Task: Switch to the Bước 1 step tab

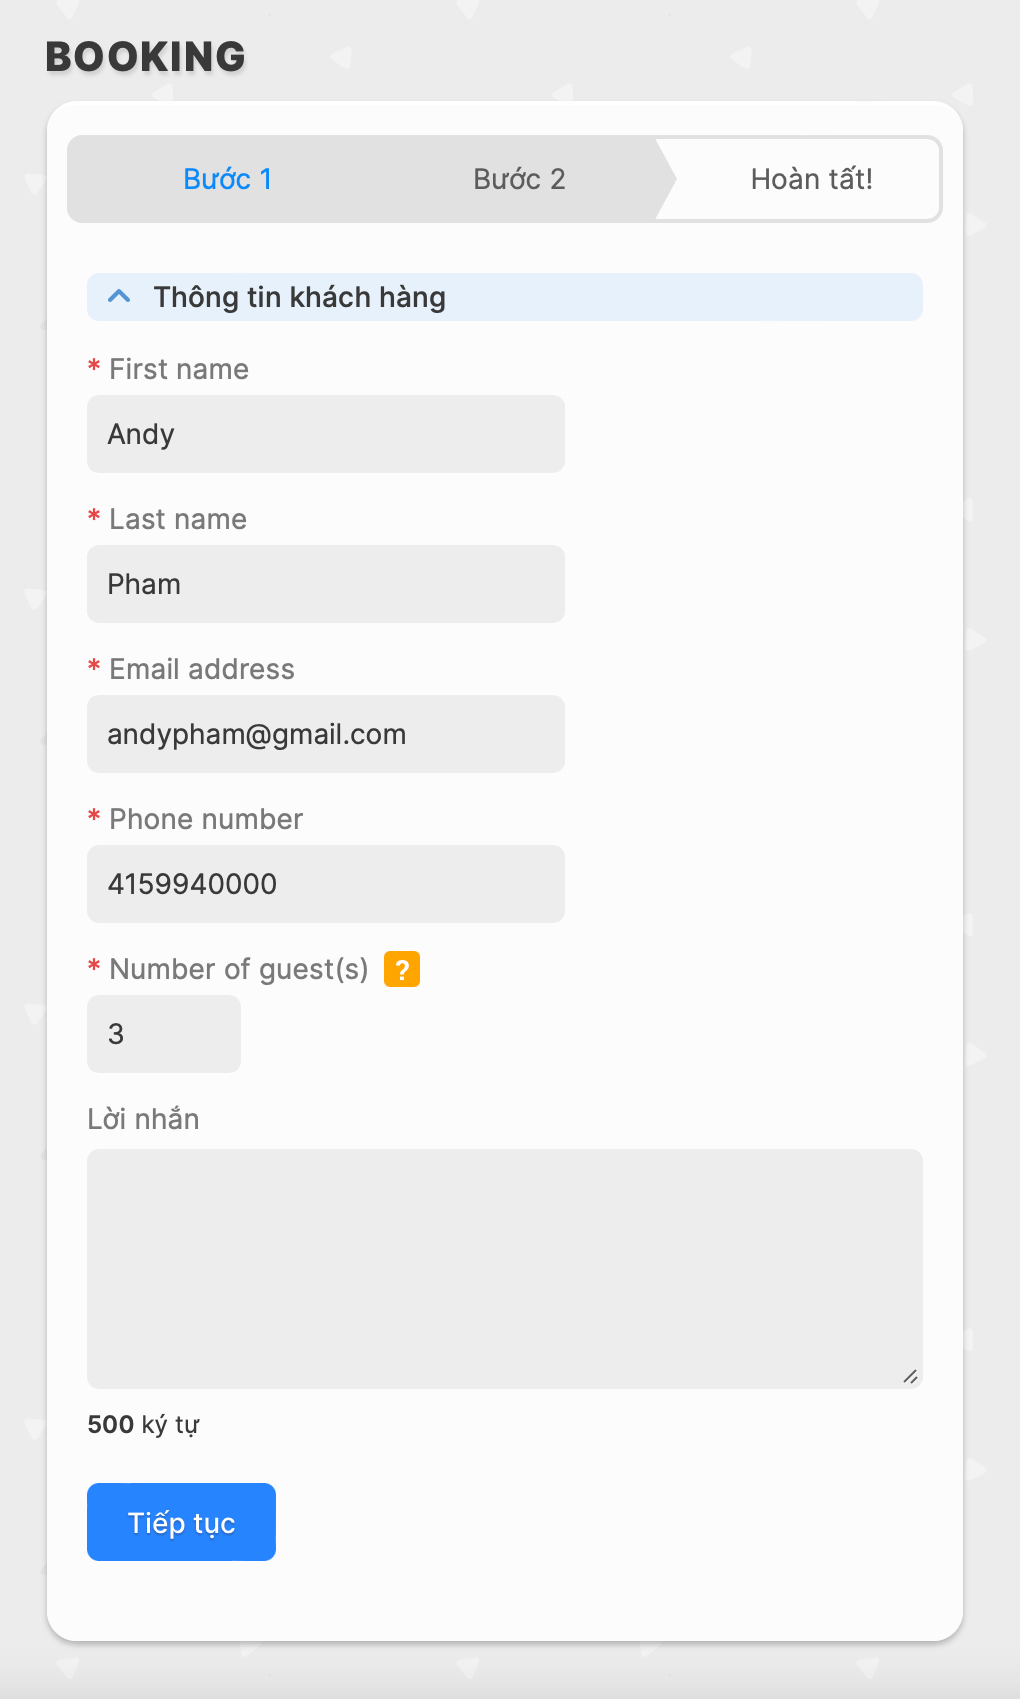Action: (x=228, y=179)
